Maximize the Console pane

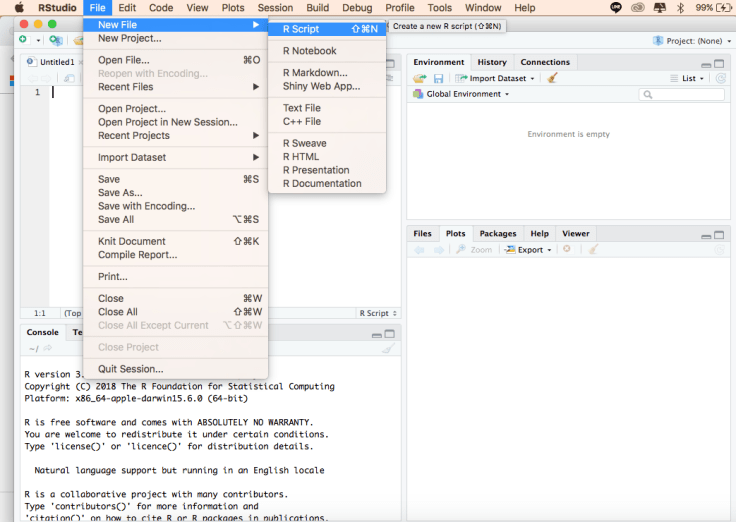tap(390, 334)
